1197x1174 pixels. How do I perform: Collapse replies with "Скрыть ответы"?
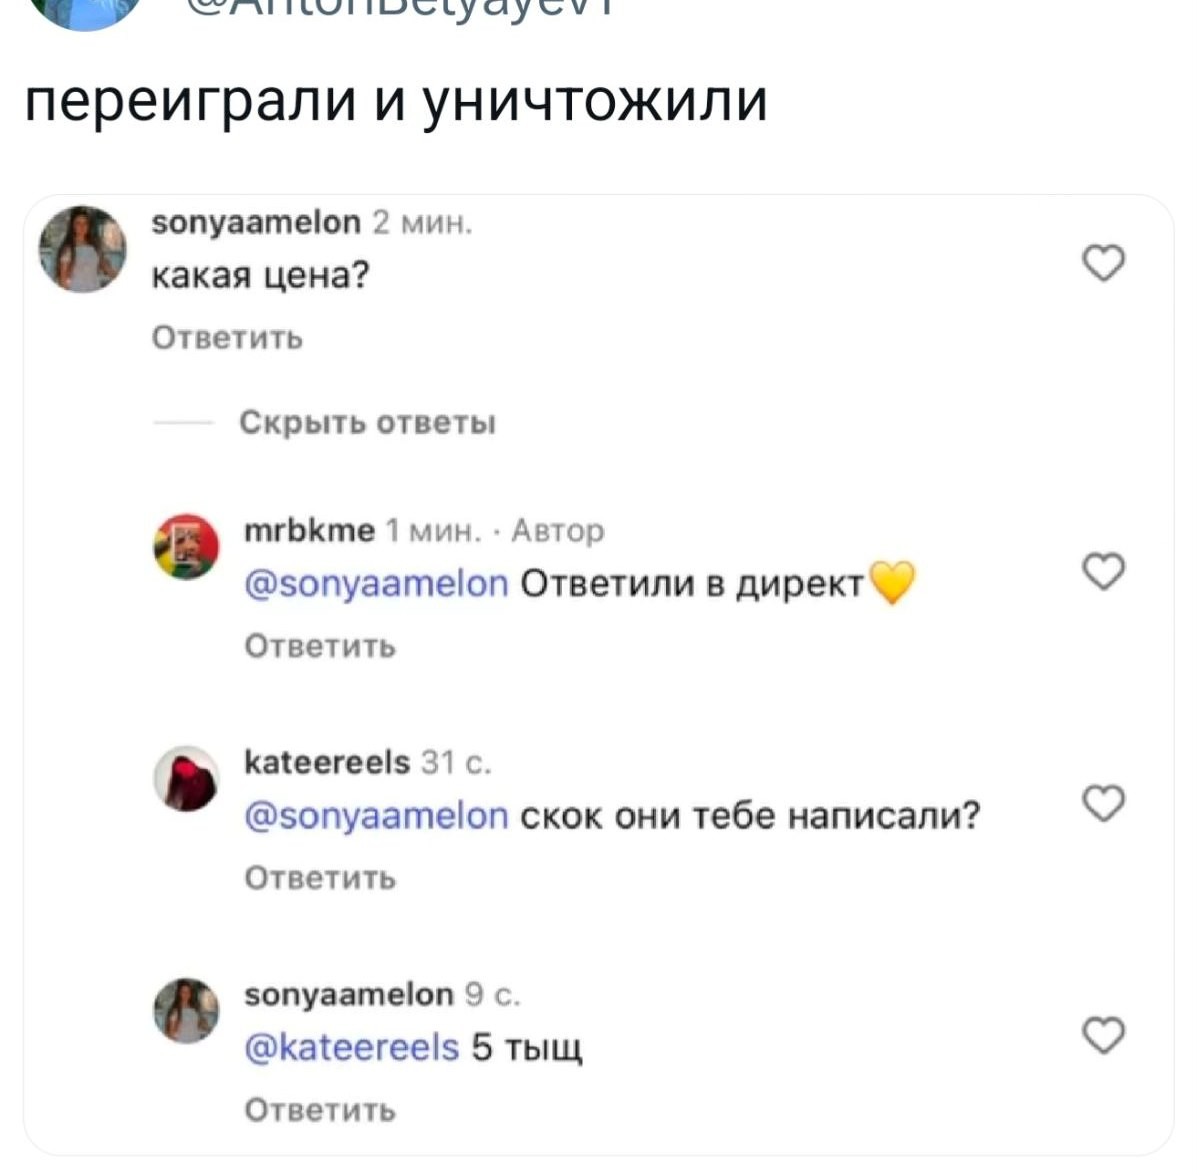pos(367,423)
